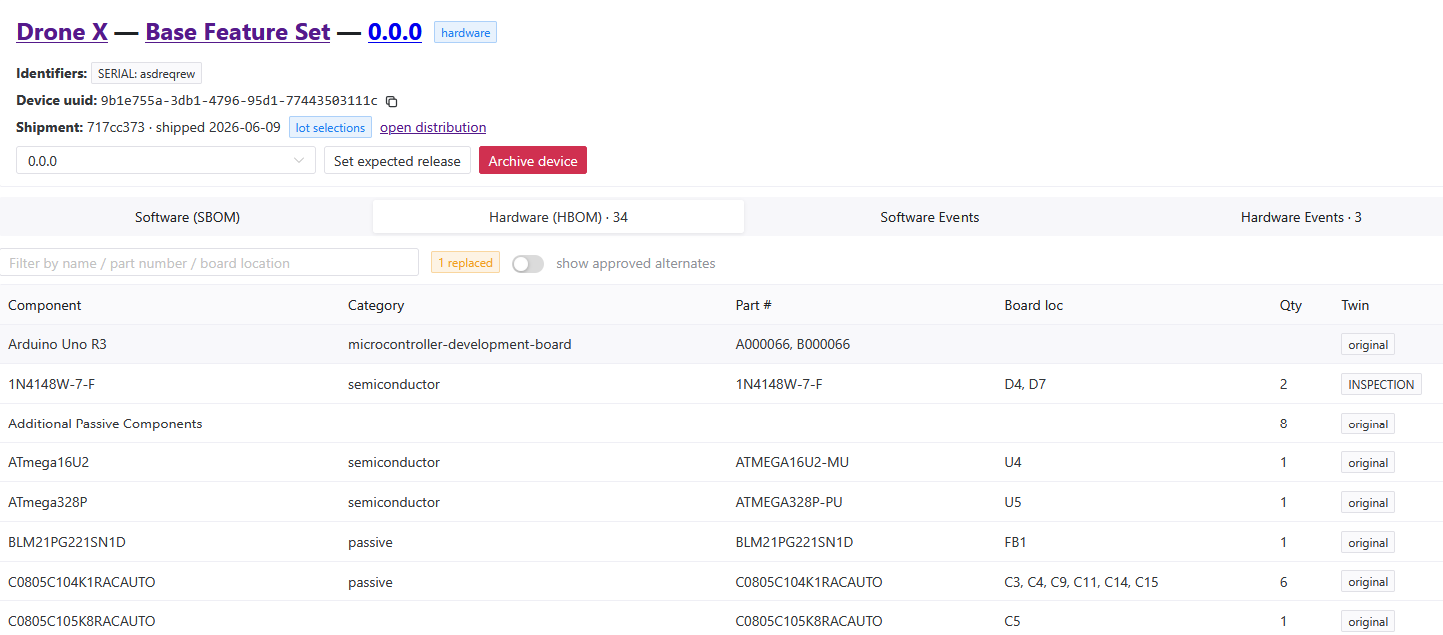1443x635 pixels.
Task: Click part number A000066, B000066
Action: (792, 344)
